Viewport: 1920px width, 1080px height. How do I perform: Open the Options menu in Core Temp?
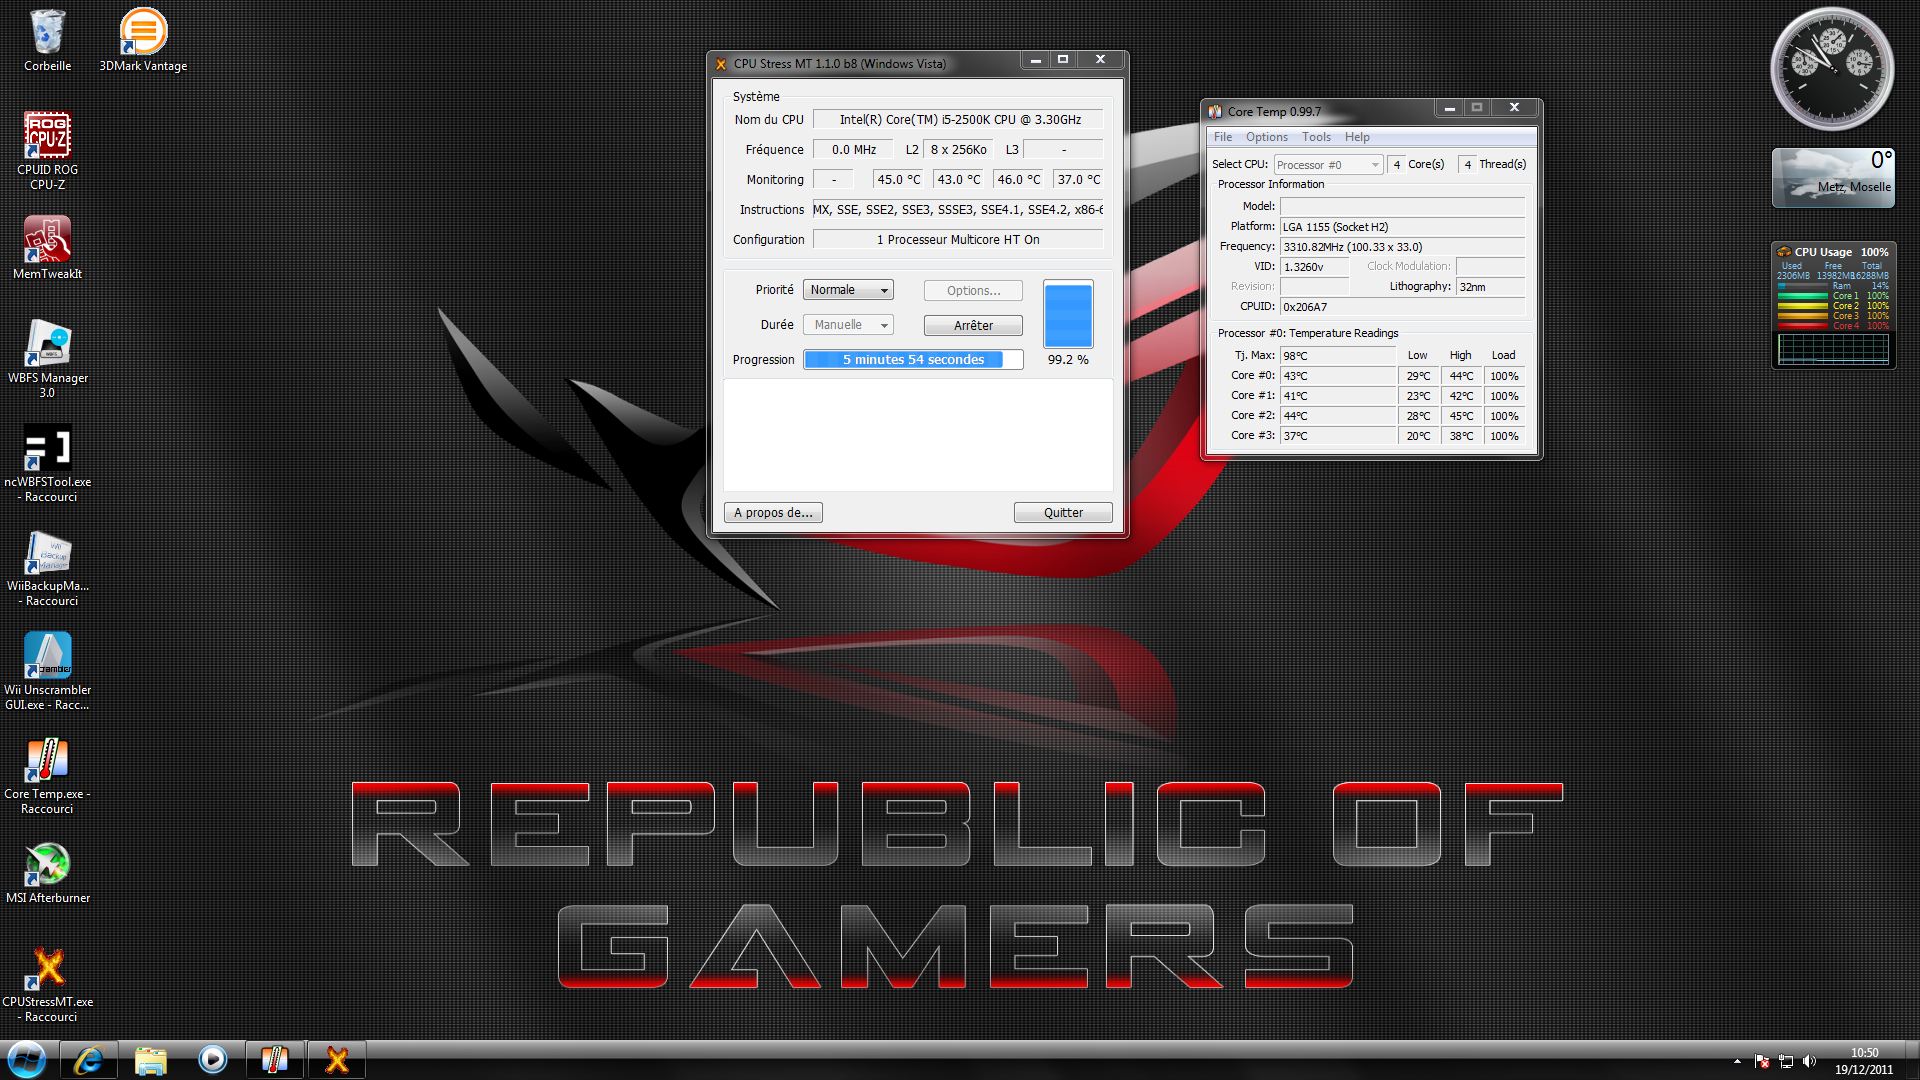1266,137
